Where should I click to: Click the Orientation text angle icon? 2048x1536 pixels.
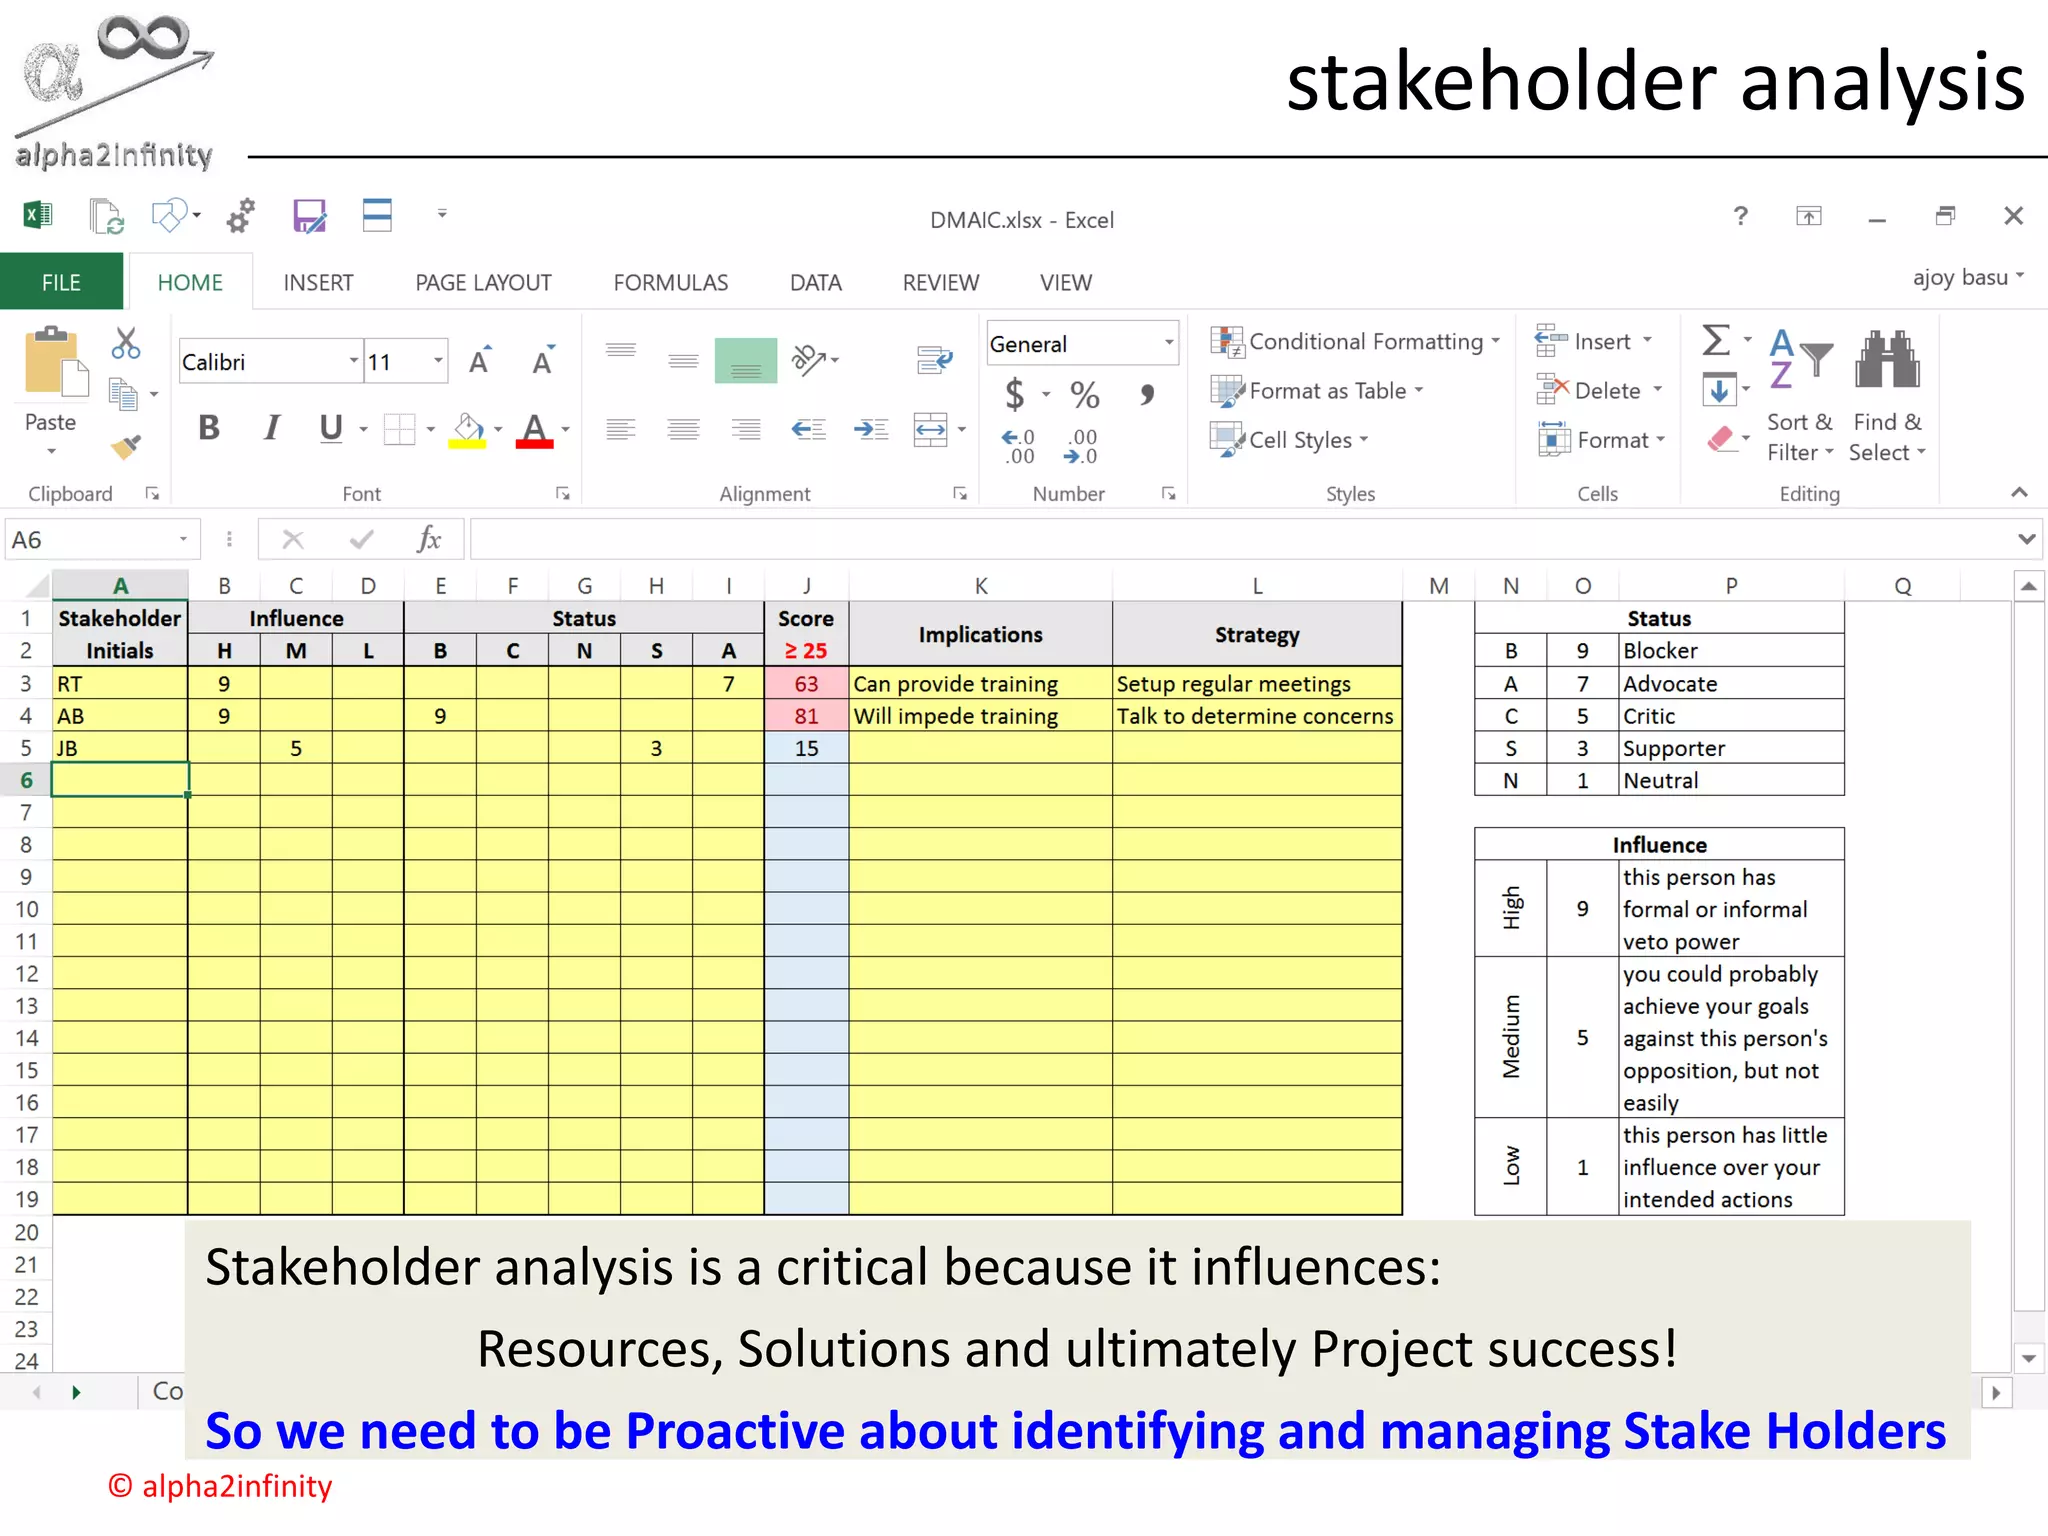coord(809,359)
